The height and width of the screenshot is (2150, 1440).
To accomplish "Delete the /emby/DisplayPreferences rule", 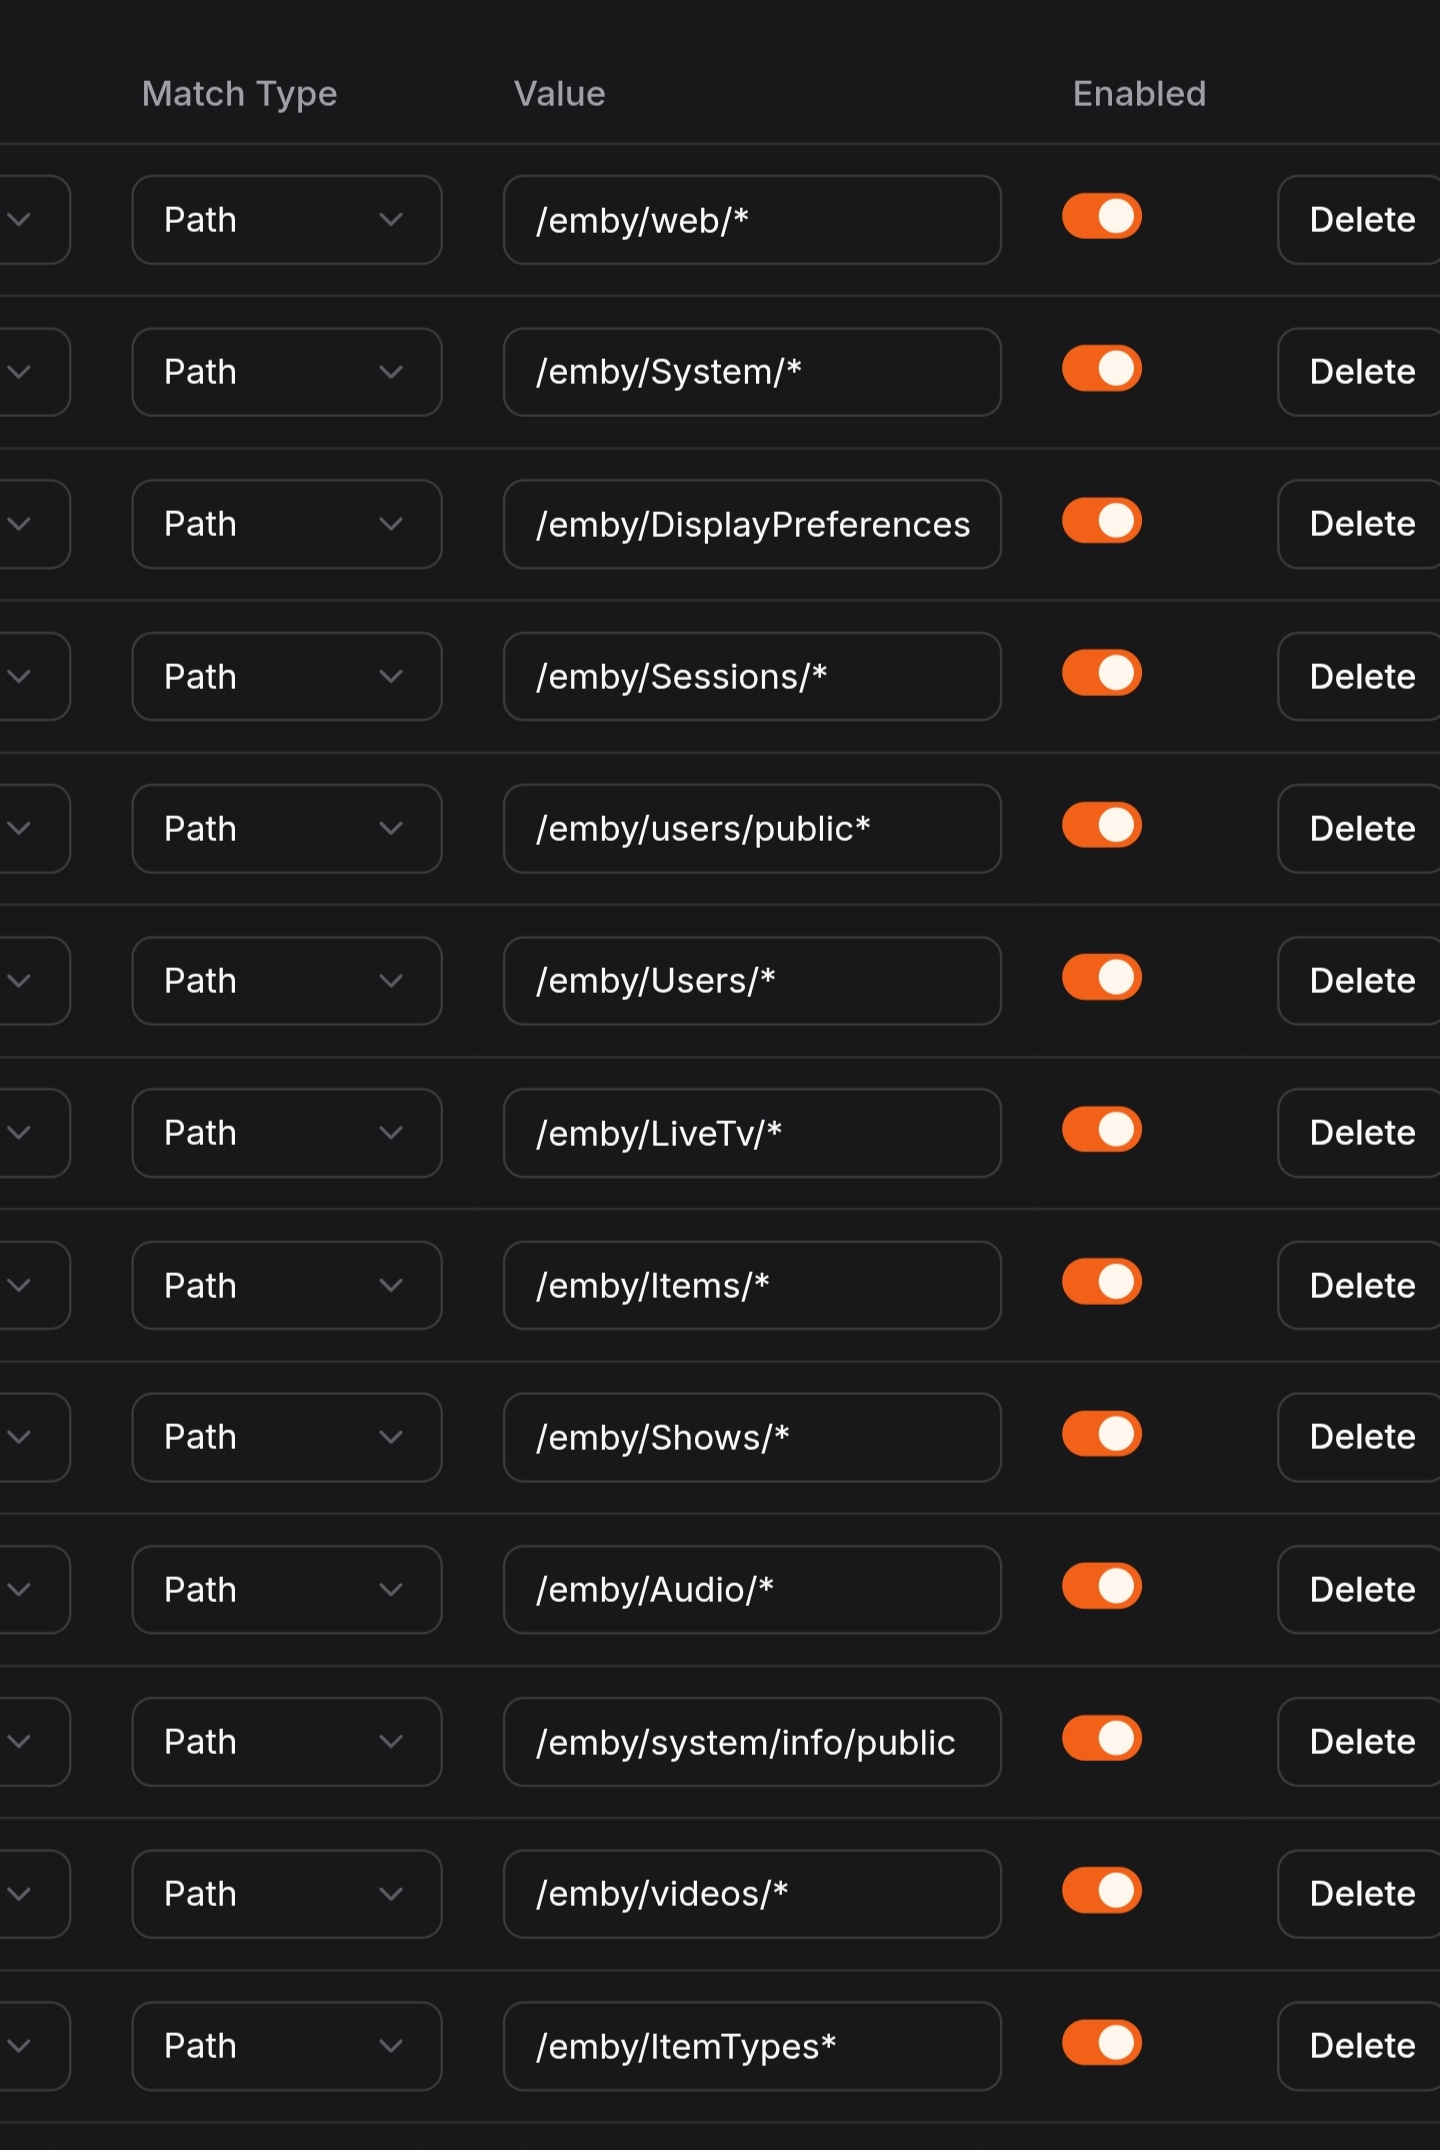I will tap(1360, 524).
